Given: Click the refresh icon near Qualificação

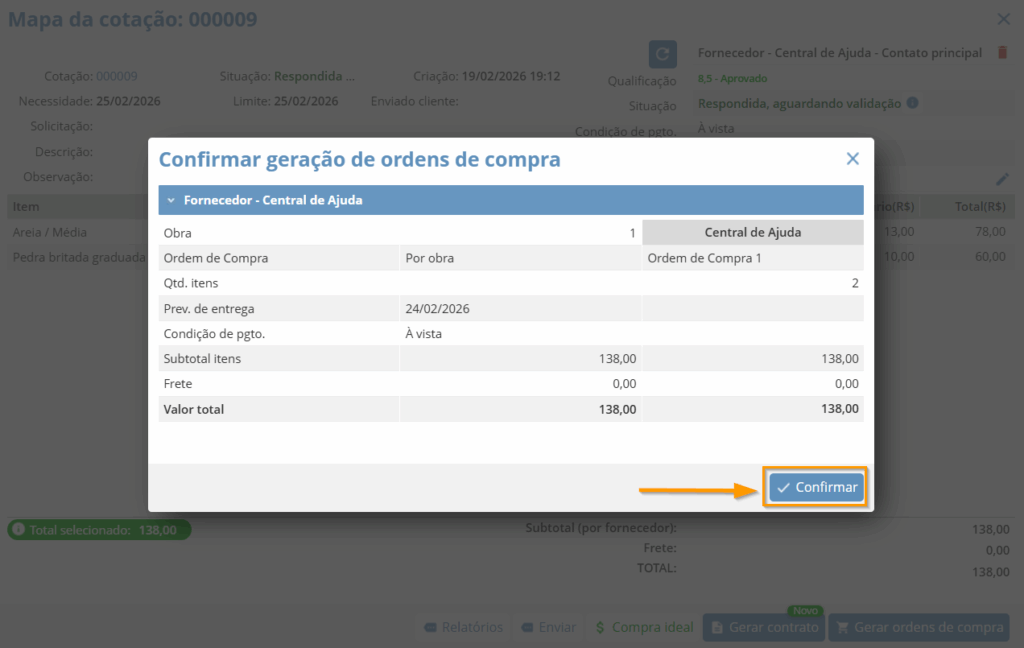Looking at the screenshot, I should tap(662, 54).
